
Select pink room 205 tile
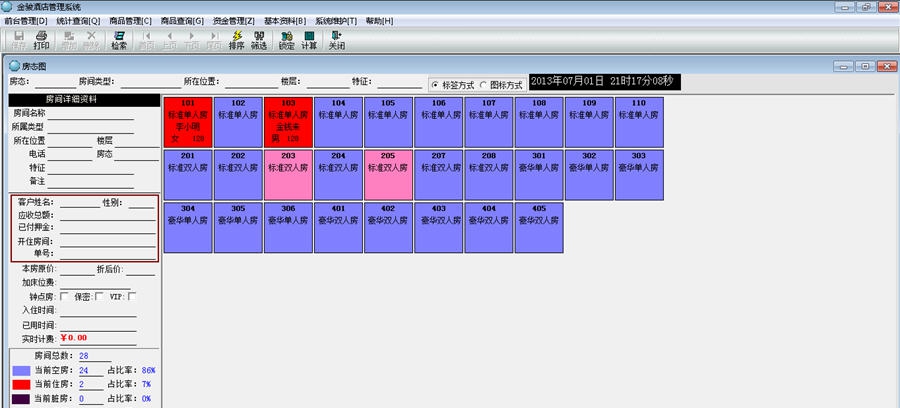[x=388, y=174]
